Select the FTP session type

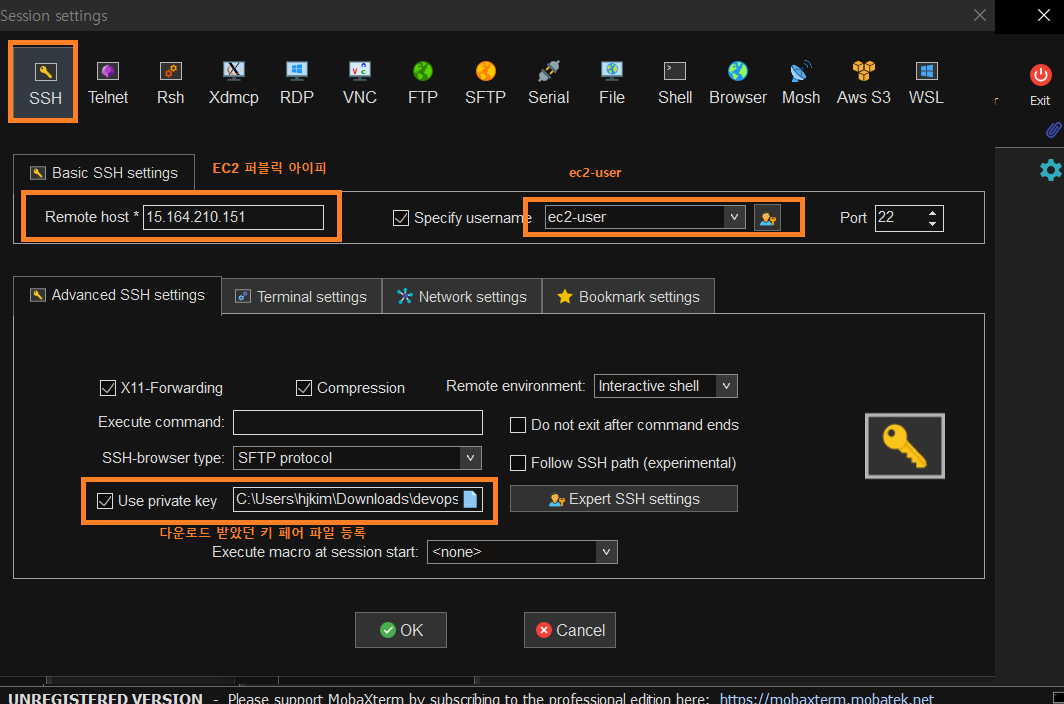[x=423, y=83]
